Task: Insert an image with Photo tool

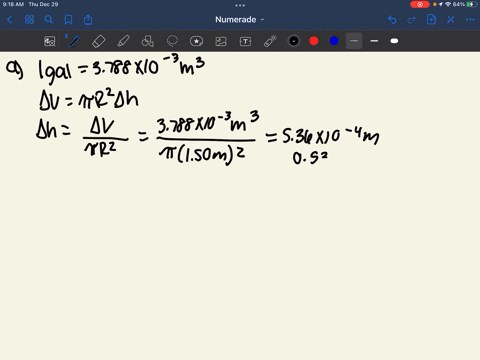Action: pyautogui.click(x=221, y=41)
